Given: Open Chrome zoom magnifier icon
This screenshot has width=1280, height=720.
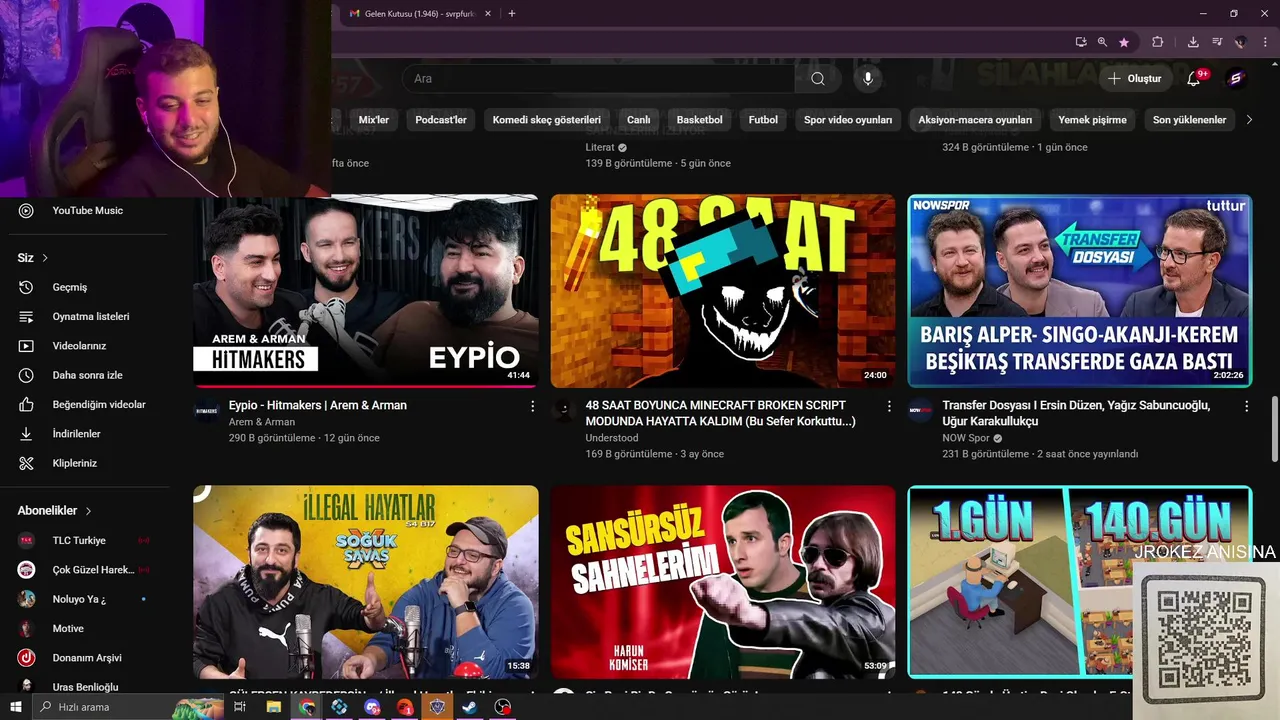Looking at the screenshot, I should (x=1102, y=42).
